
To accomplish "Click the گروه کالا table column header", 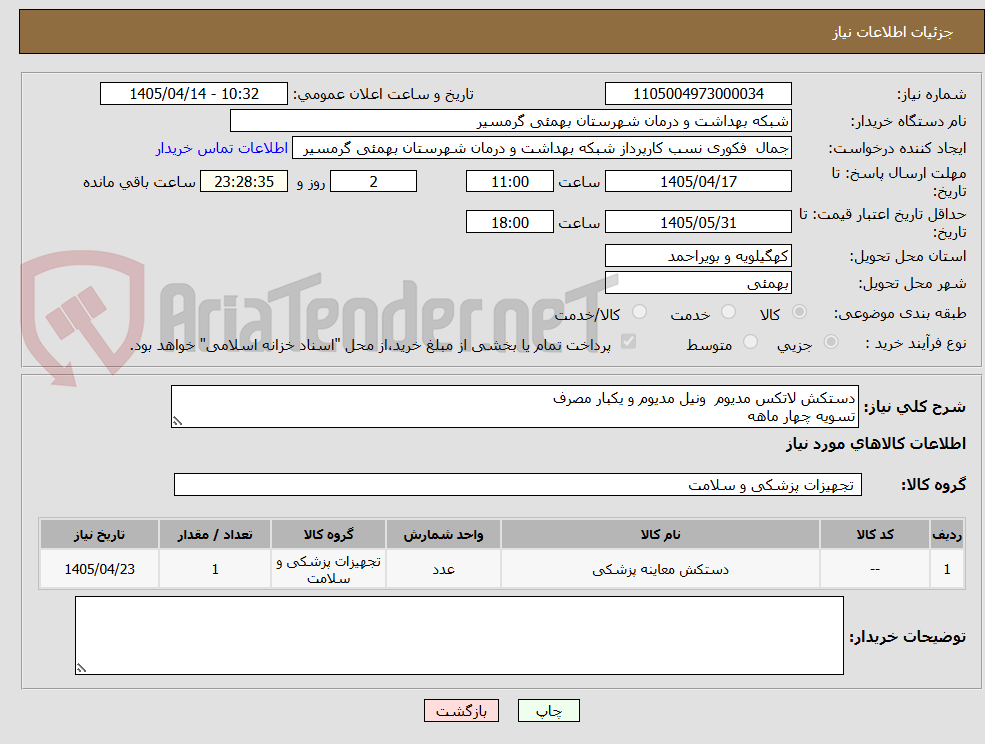I will [329, 534].
